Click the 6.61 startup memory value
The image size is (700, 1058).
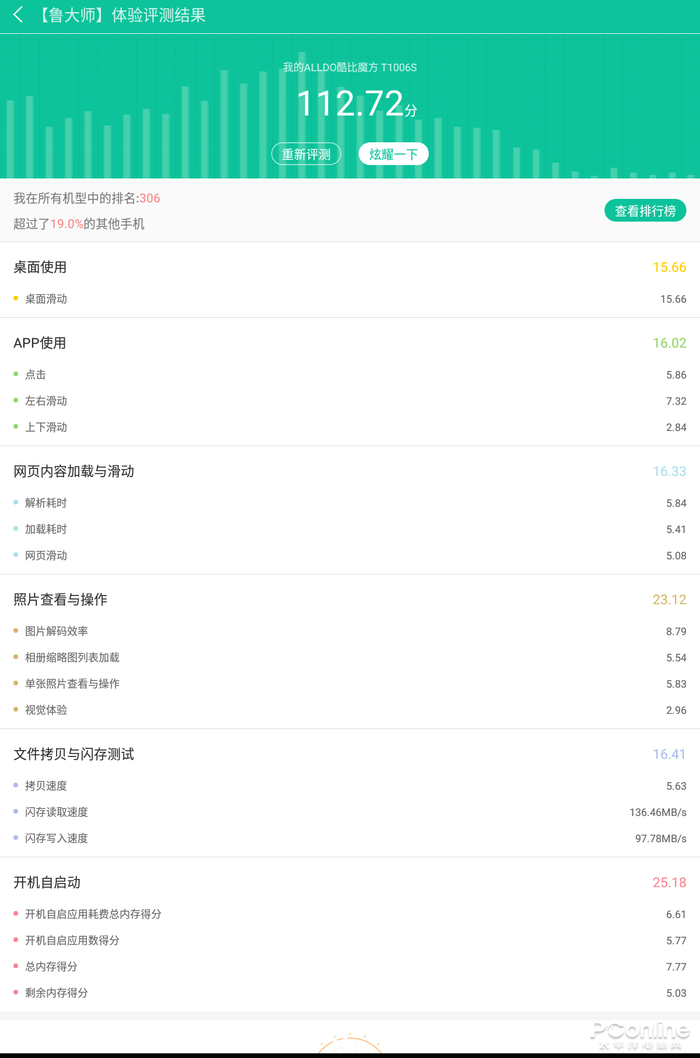click(676, 914)
